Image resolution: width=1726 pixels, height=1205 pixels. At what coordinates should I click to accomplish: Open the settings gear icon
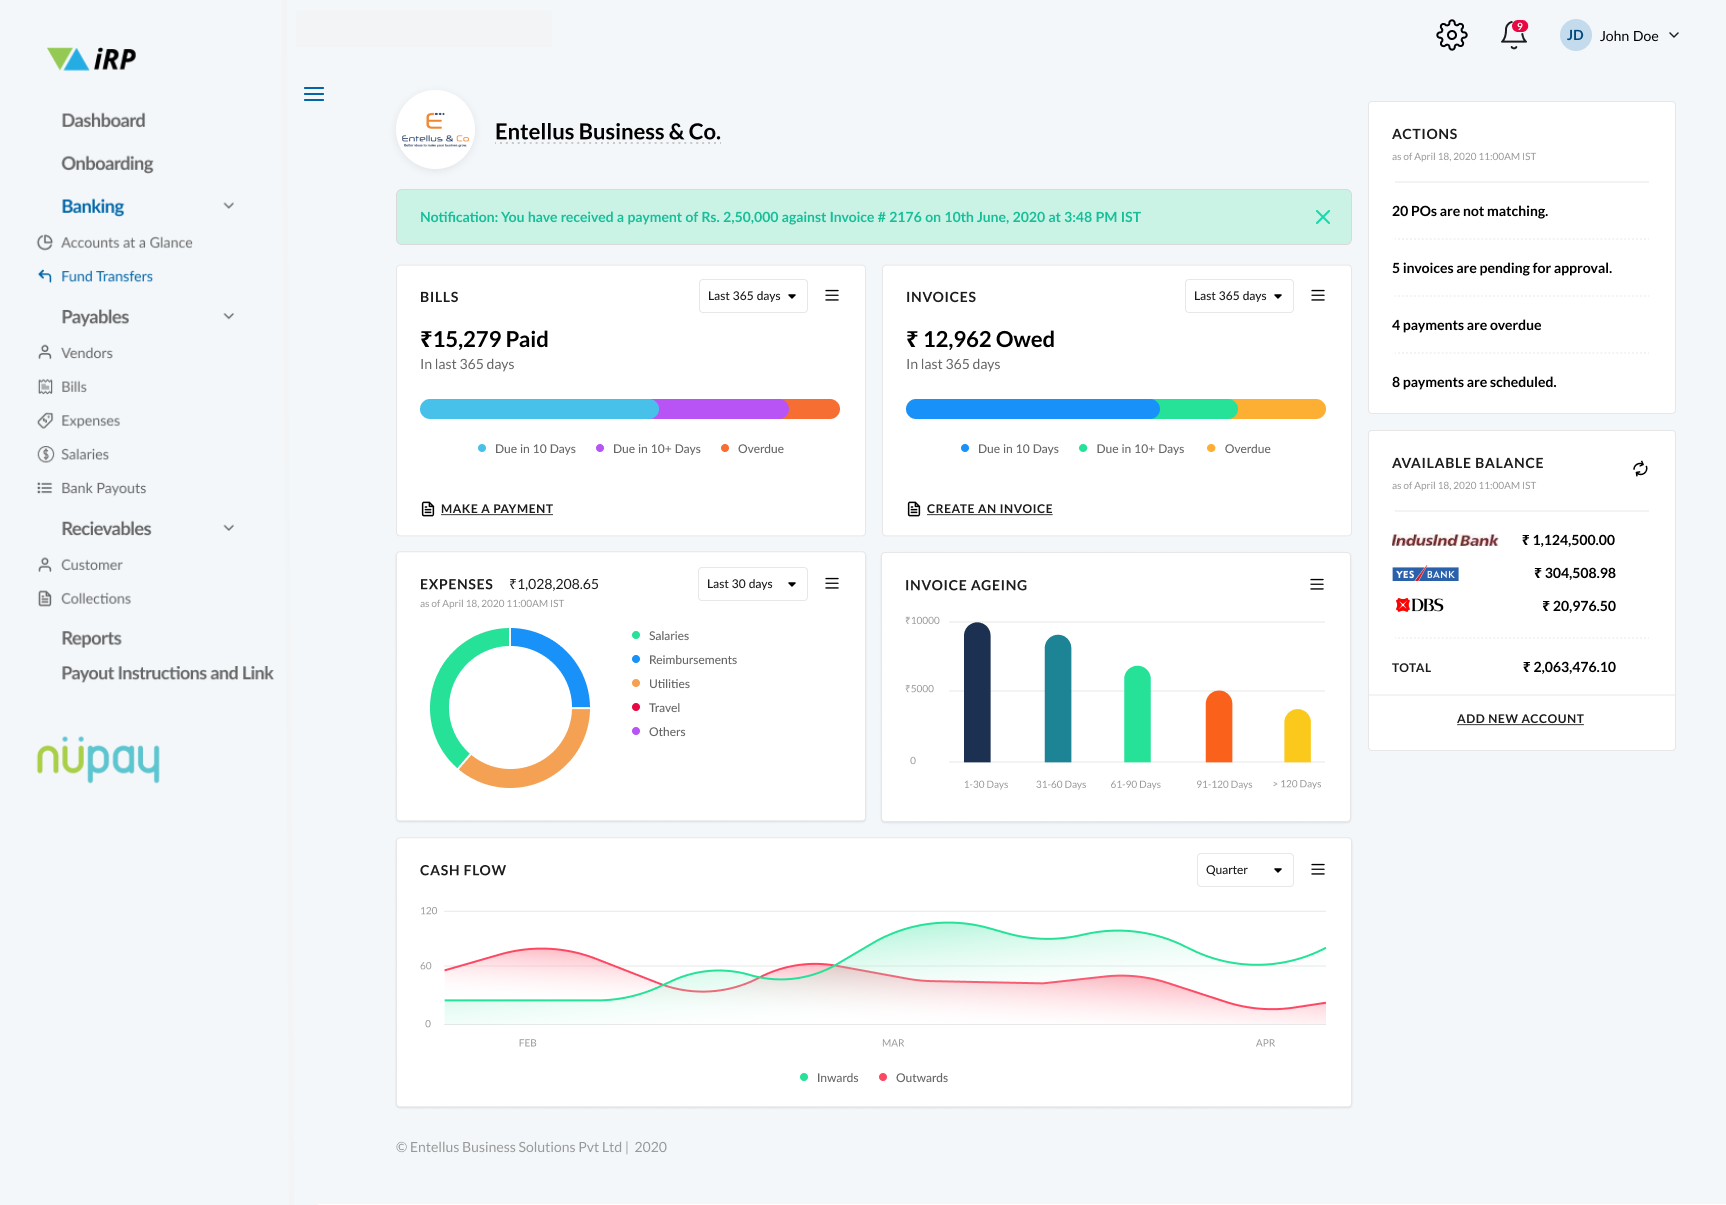point(1451,35)
